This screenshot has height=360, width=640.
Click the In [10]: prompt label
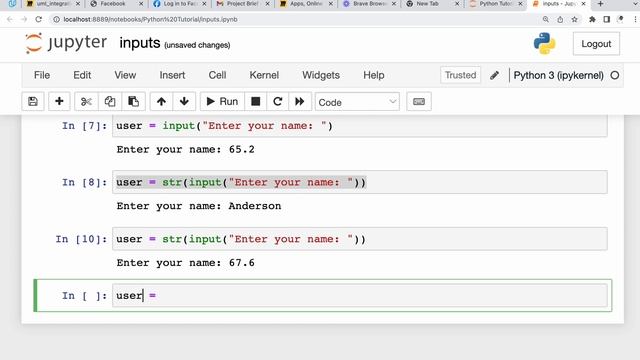81,239
